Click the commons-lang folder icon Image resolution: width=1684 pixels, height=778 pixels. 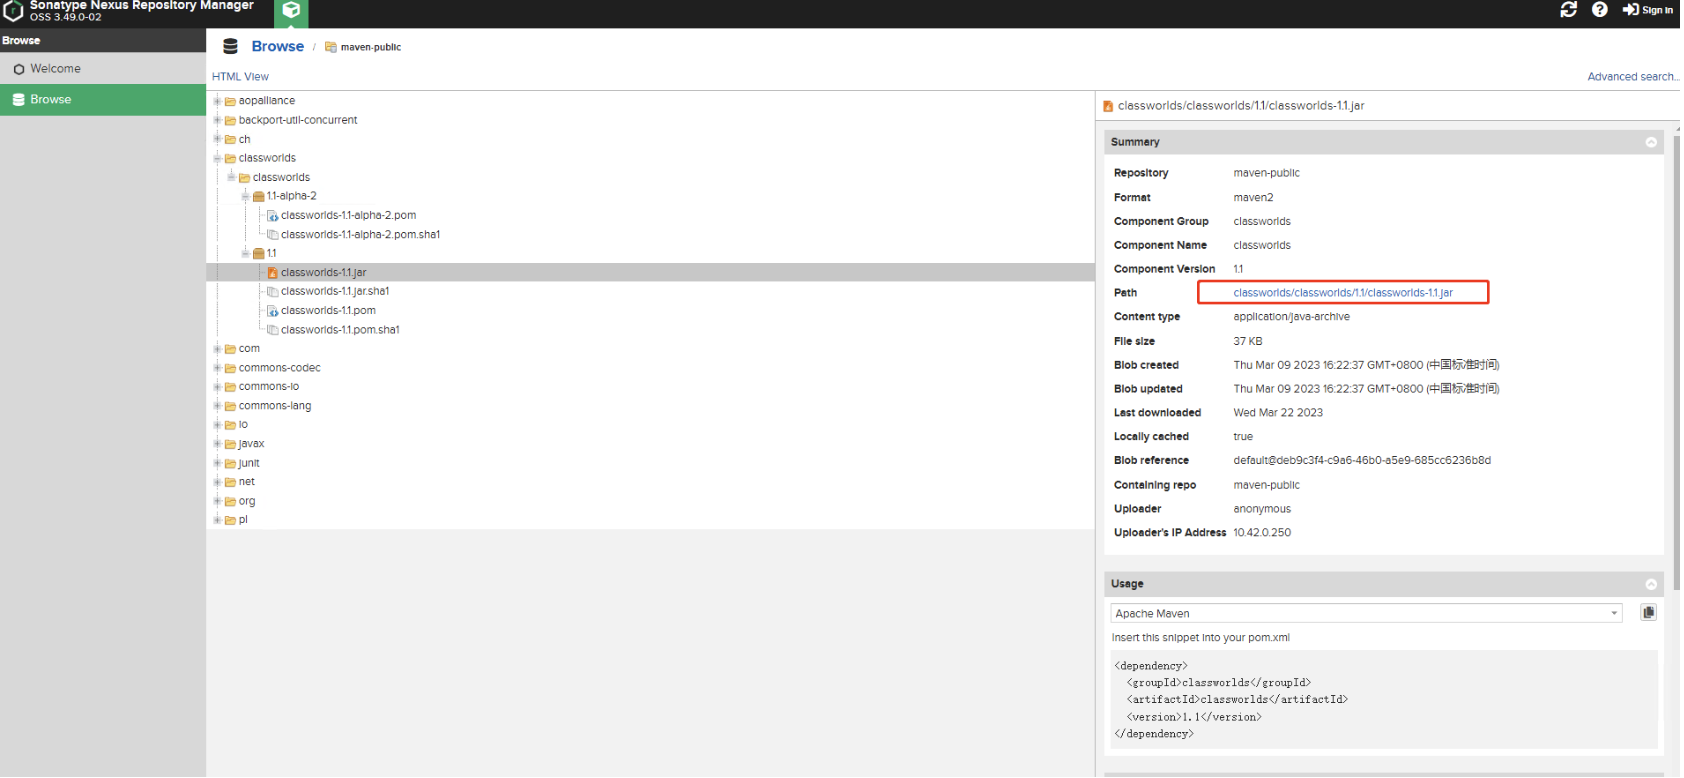click(231, 406)
